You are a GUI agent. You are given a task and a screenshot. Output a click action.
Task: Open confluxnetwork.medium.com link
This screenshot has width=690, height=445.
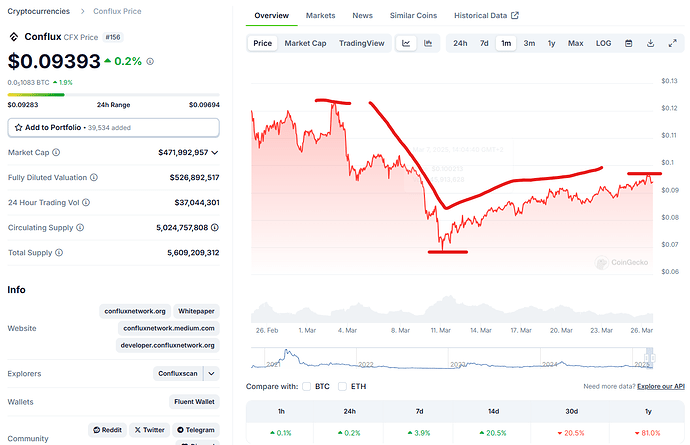169,328
